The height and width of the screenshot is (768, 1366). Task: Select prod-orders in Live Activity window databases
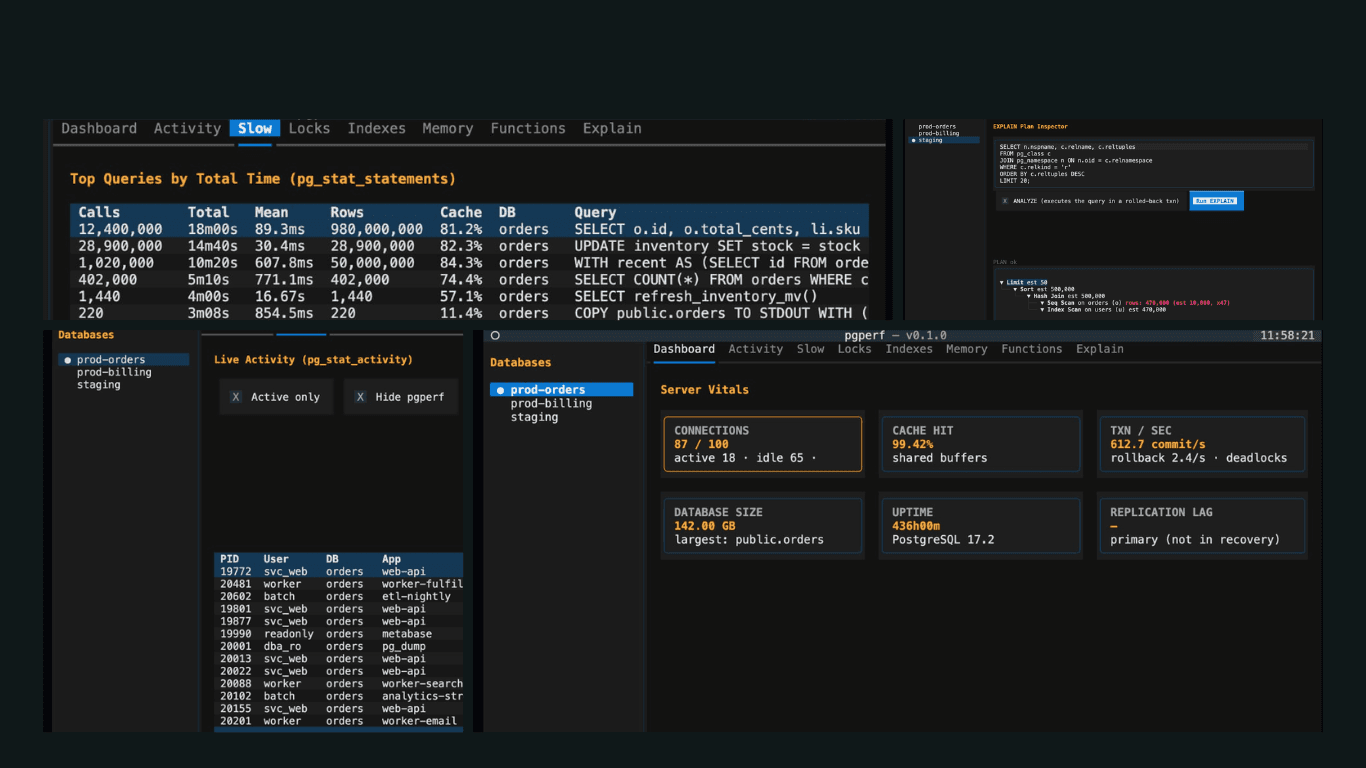click(123, 360)
